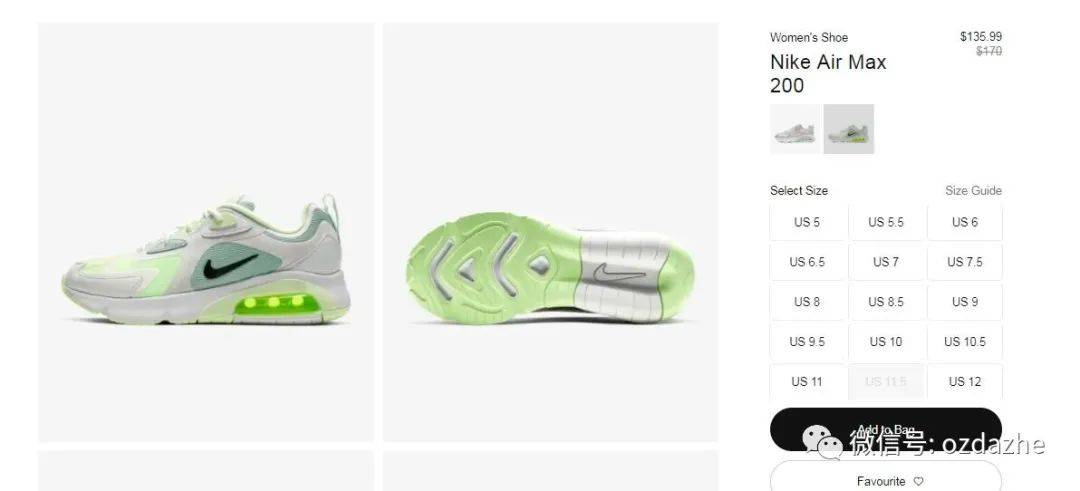
Task: Choose size US 5.5
Action: click(886, 222)
